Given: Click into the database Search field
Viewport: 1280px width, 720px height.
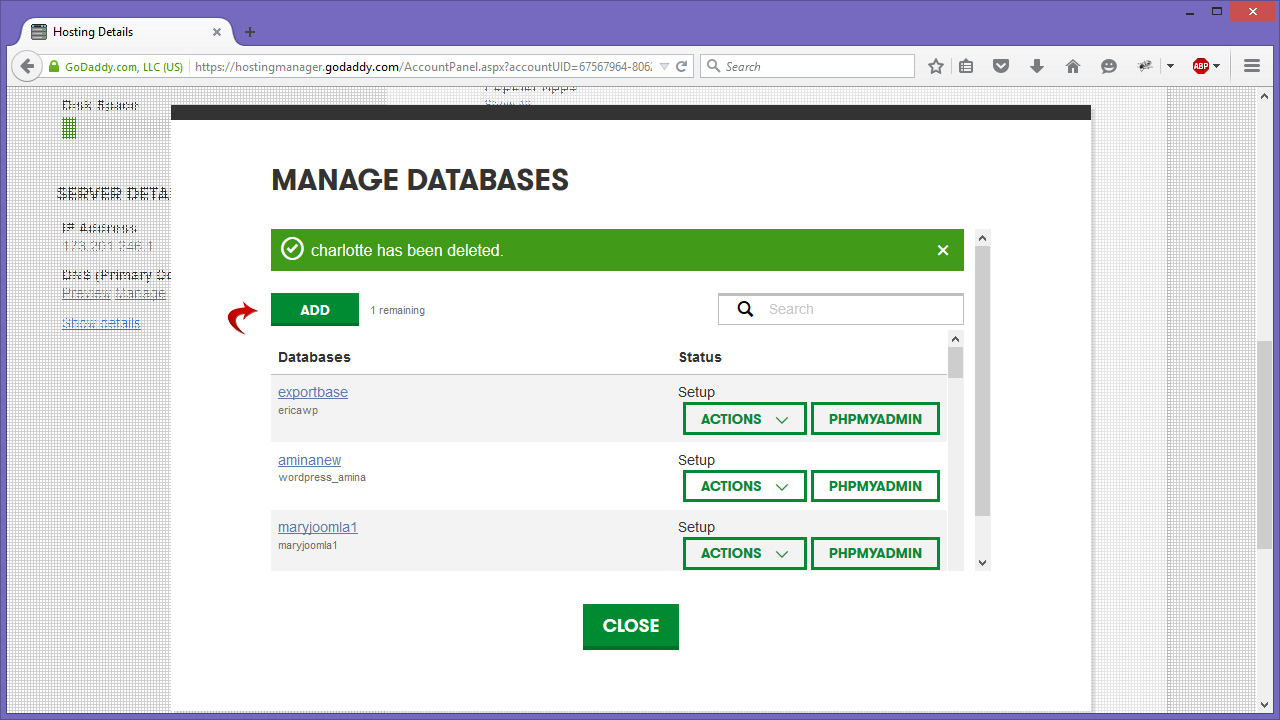Looking at the screenshot, I should tap(841, 309).
